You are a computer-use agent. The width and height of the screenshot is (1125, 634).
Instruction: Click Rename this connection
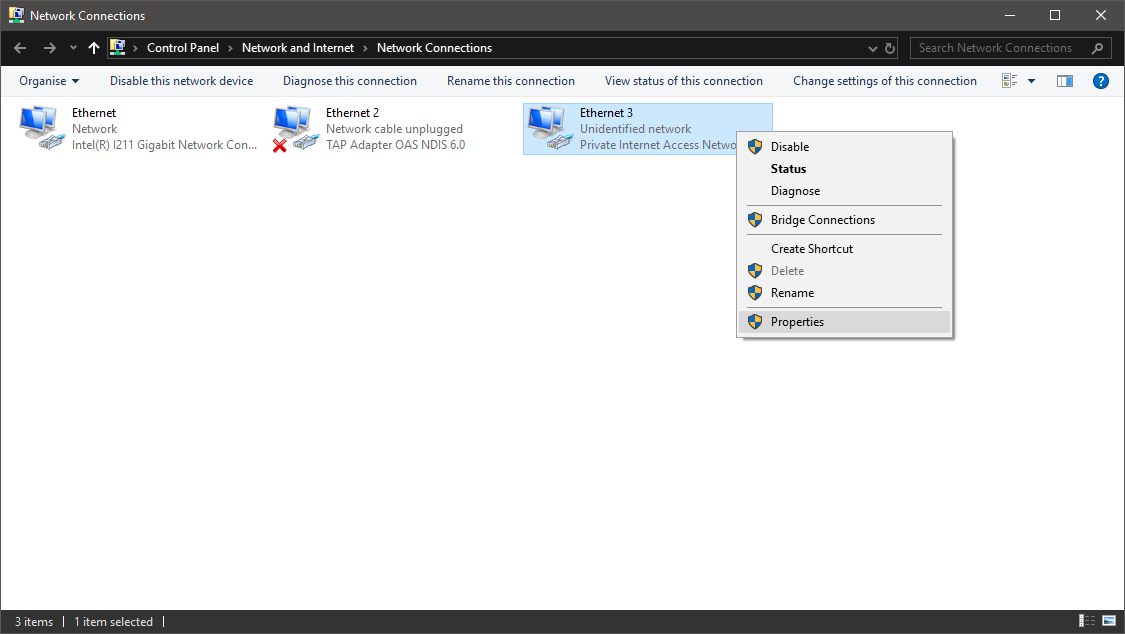click(511, 81)
